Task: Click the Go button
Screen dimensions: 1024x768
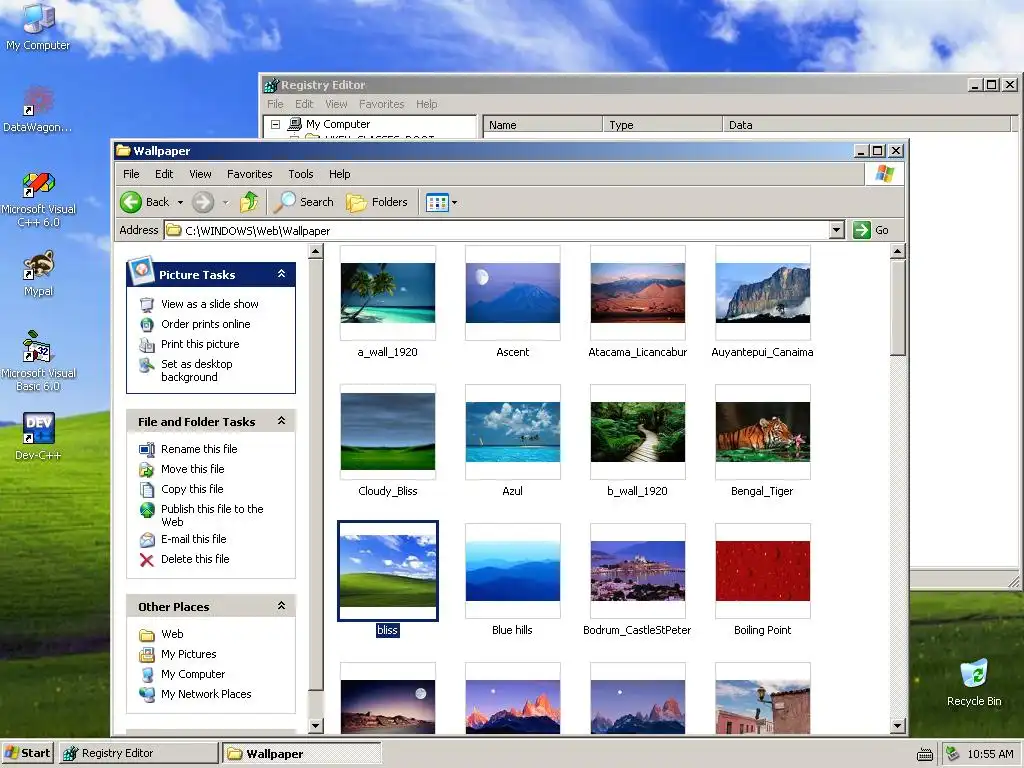Action: pyautogui.click(x=871, y=230)
